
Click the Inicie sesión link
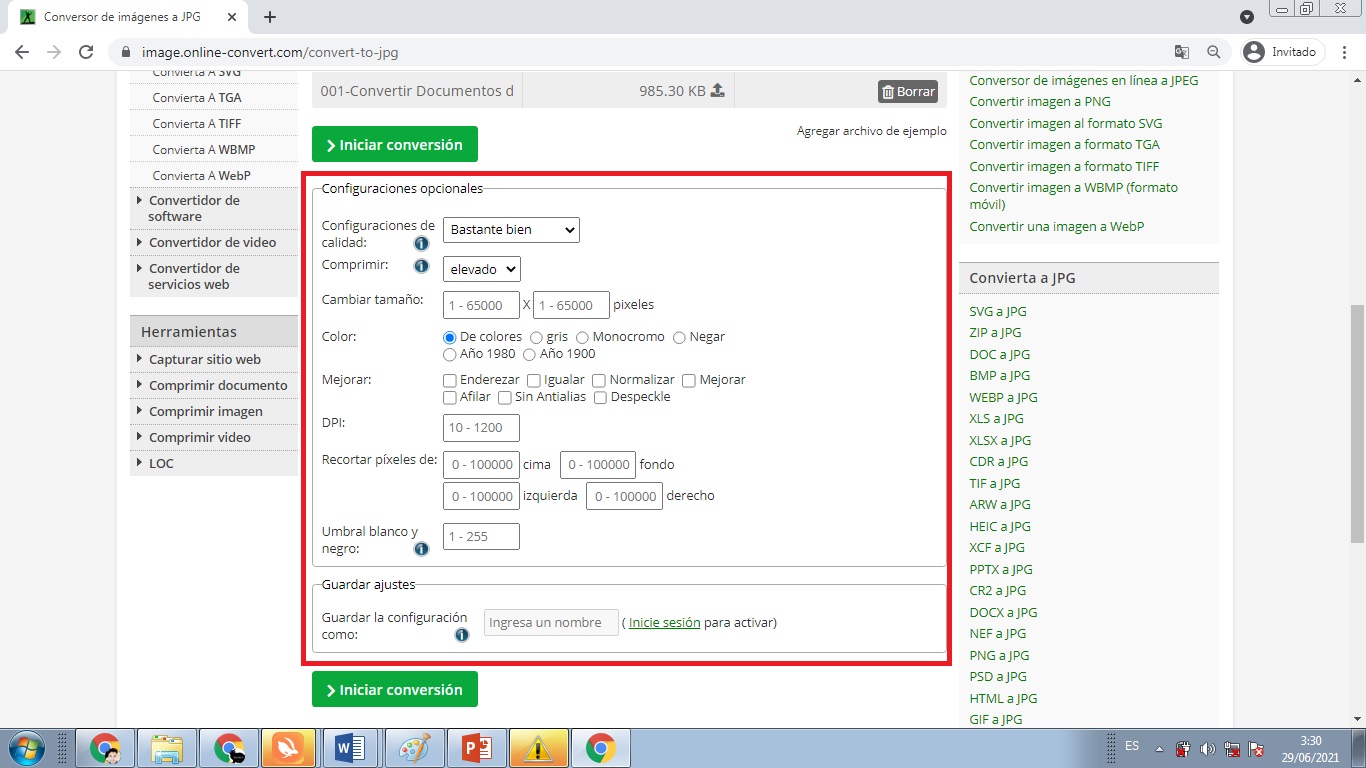664,622
